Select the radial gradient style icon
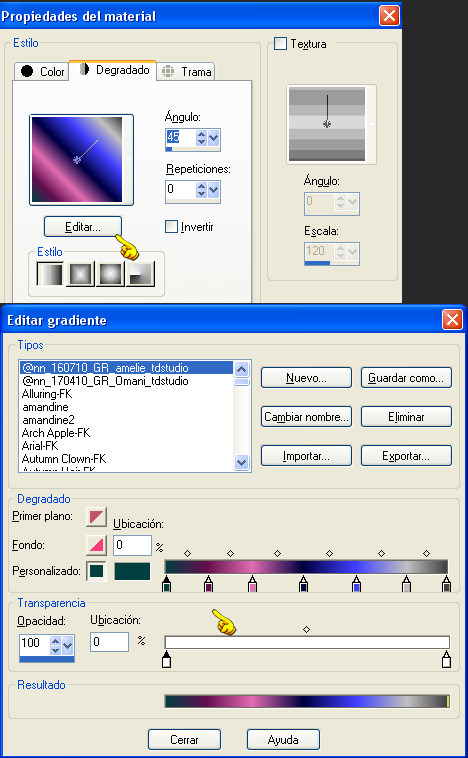The height and width of the screenshot is (758, 468). point(141,274)
